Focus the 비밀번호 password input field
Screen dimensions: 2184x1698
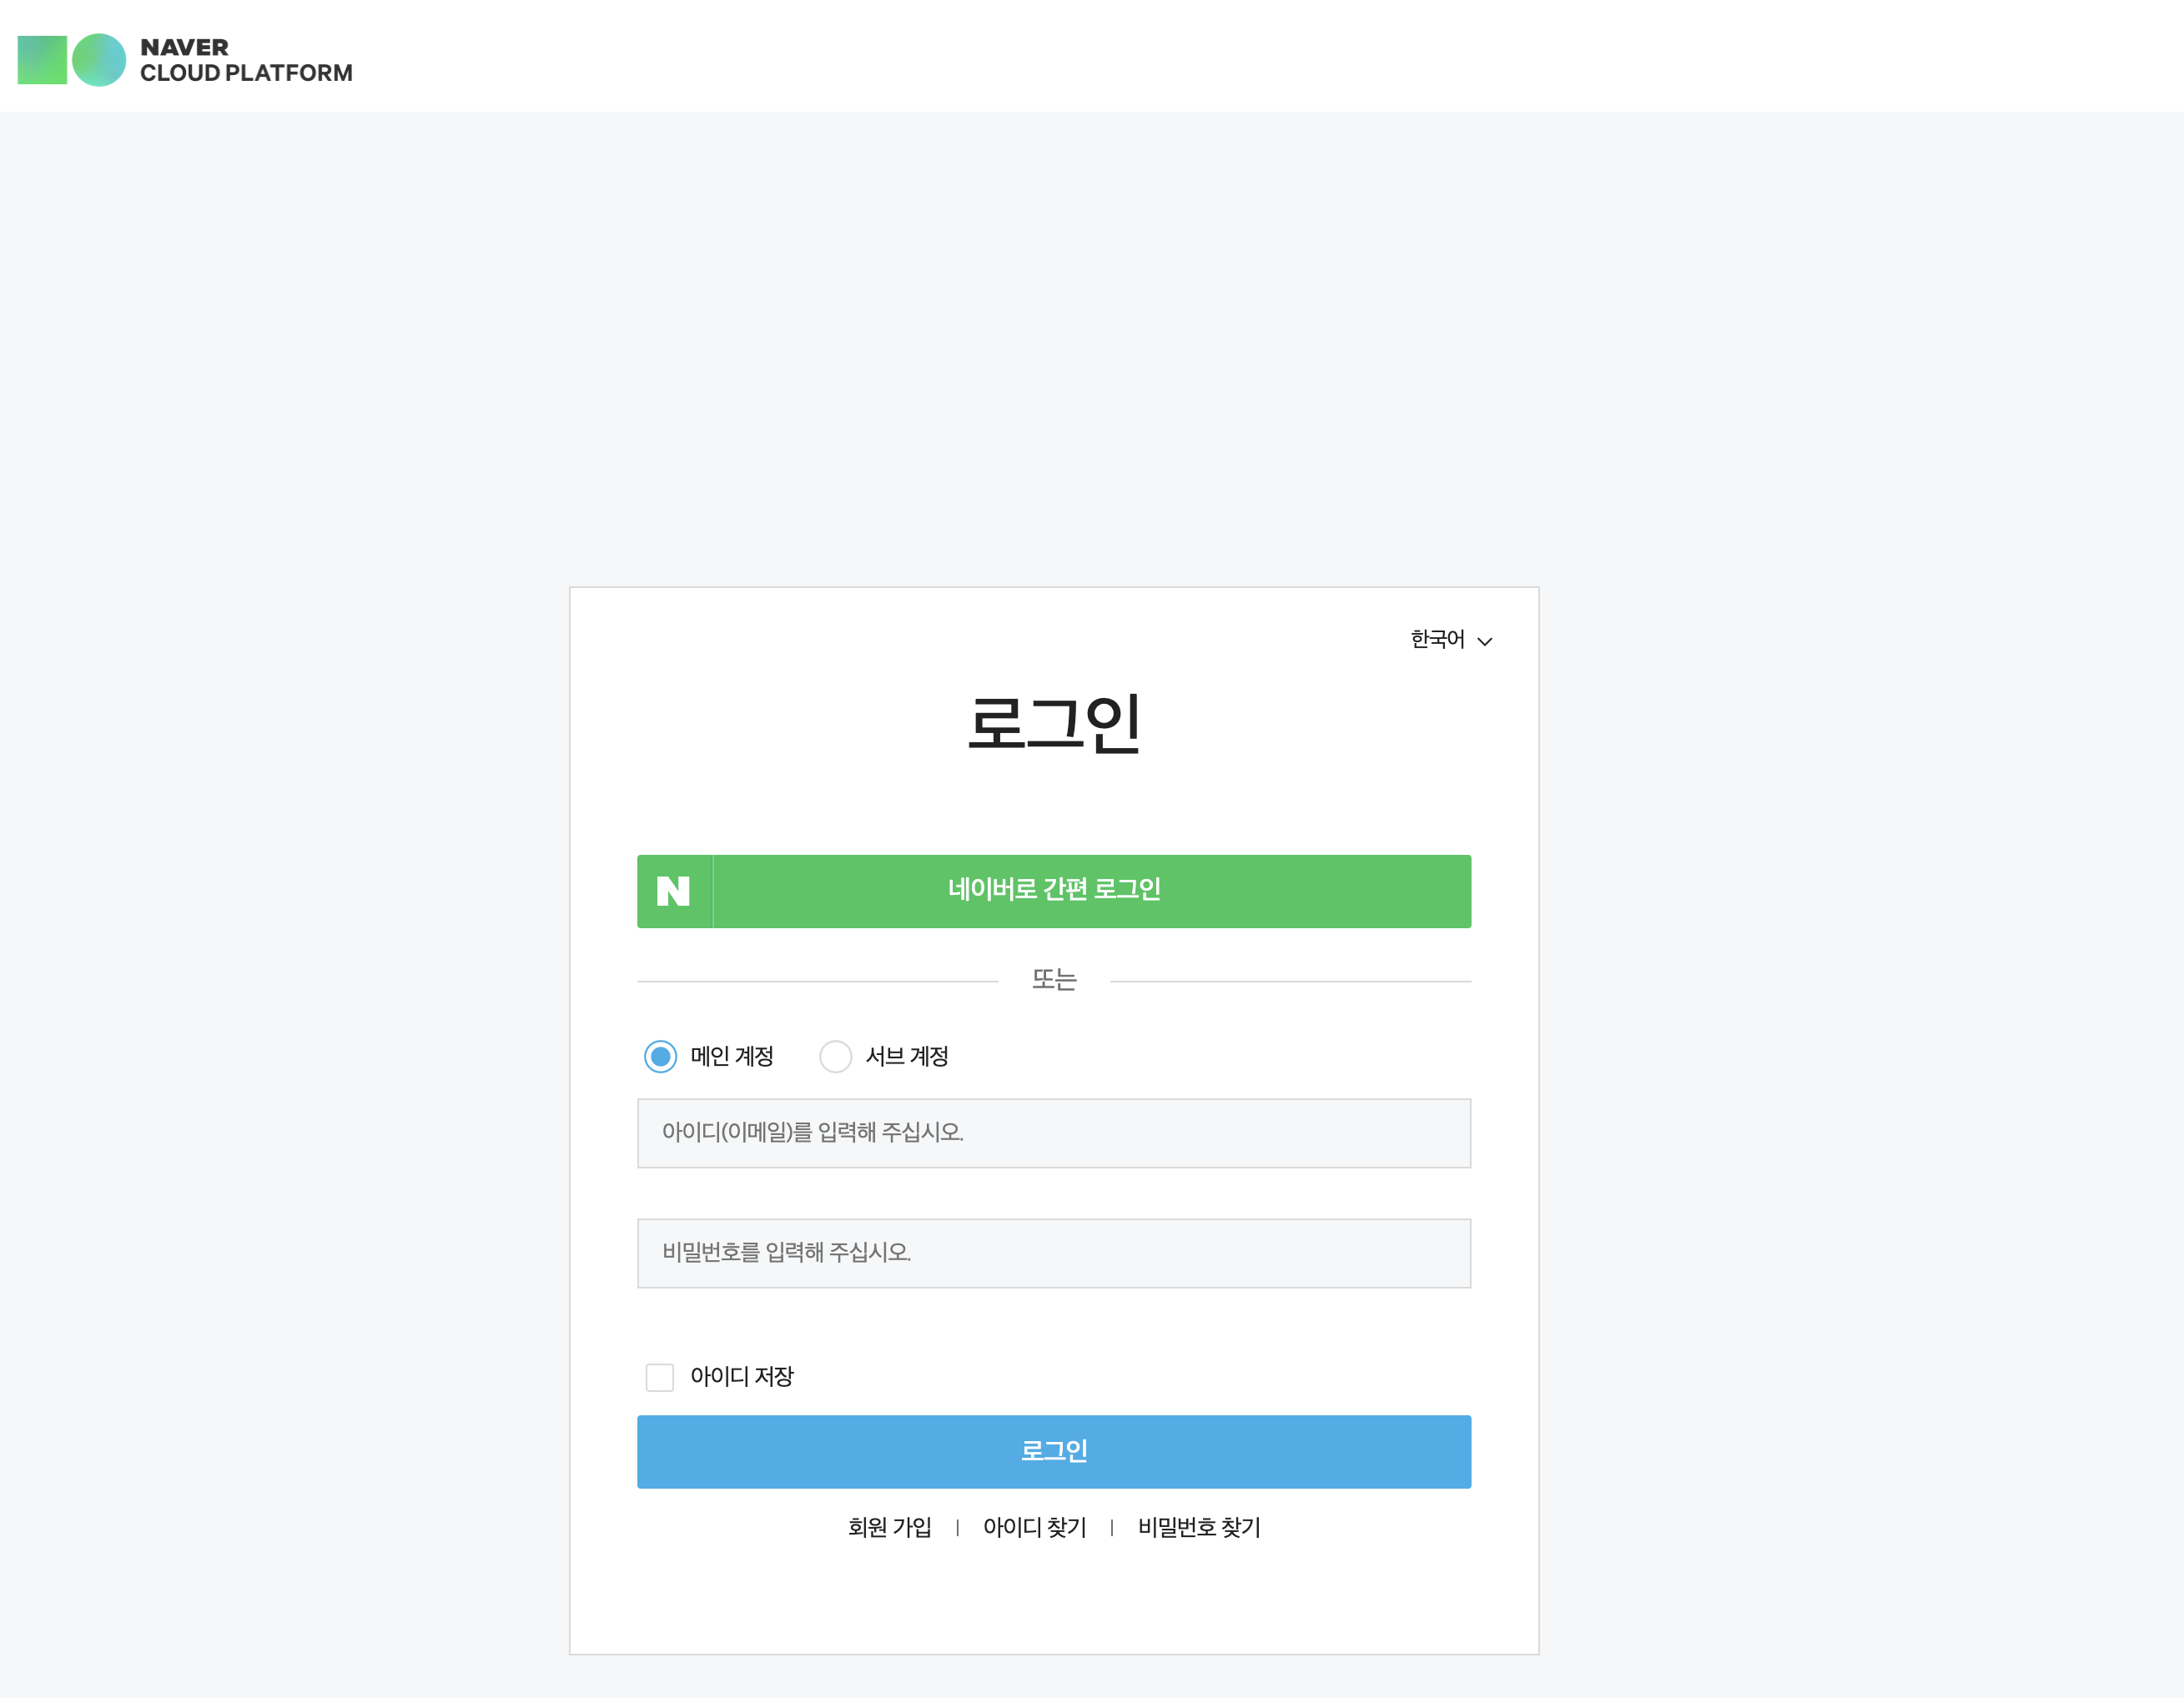coord(1053,1253)
